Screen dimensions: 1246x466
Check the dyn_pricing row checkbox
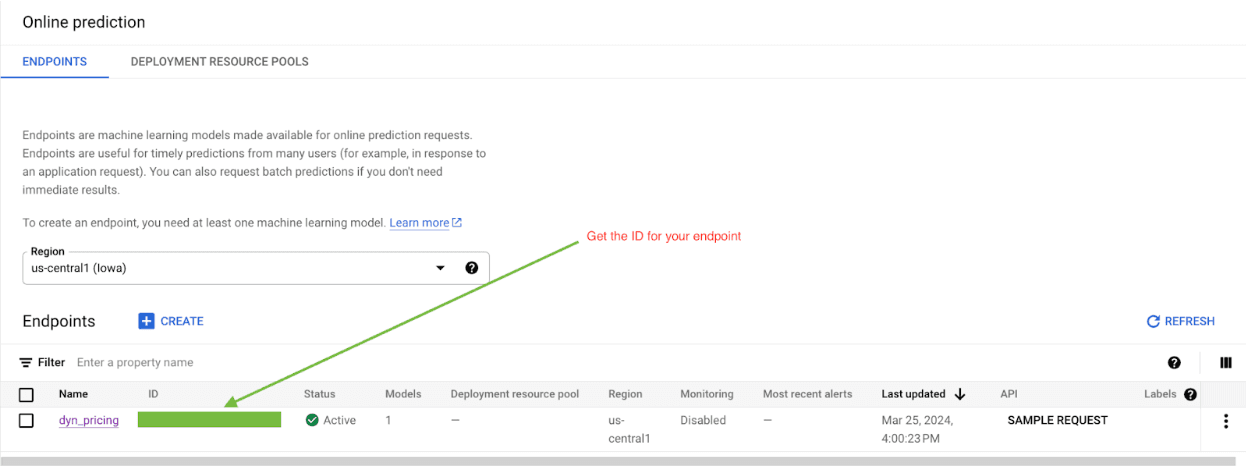(x=27, y=421)
